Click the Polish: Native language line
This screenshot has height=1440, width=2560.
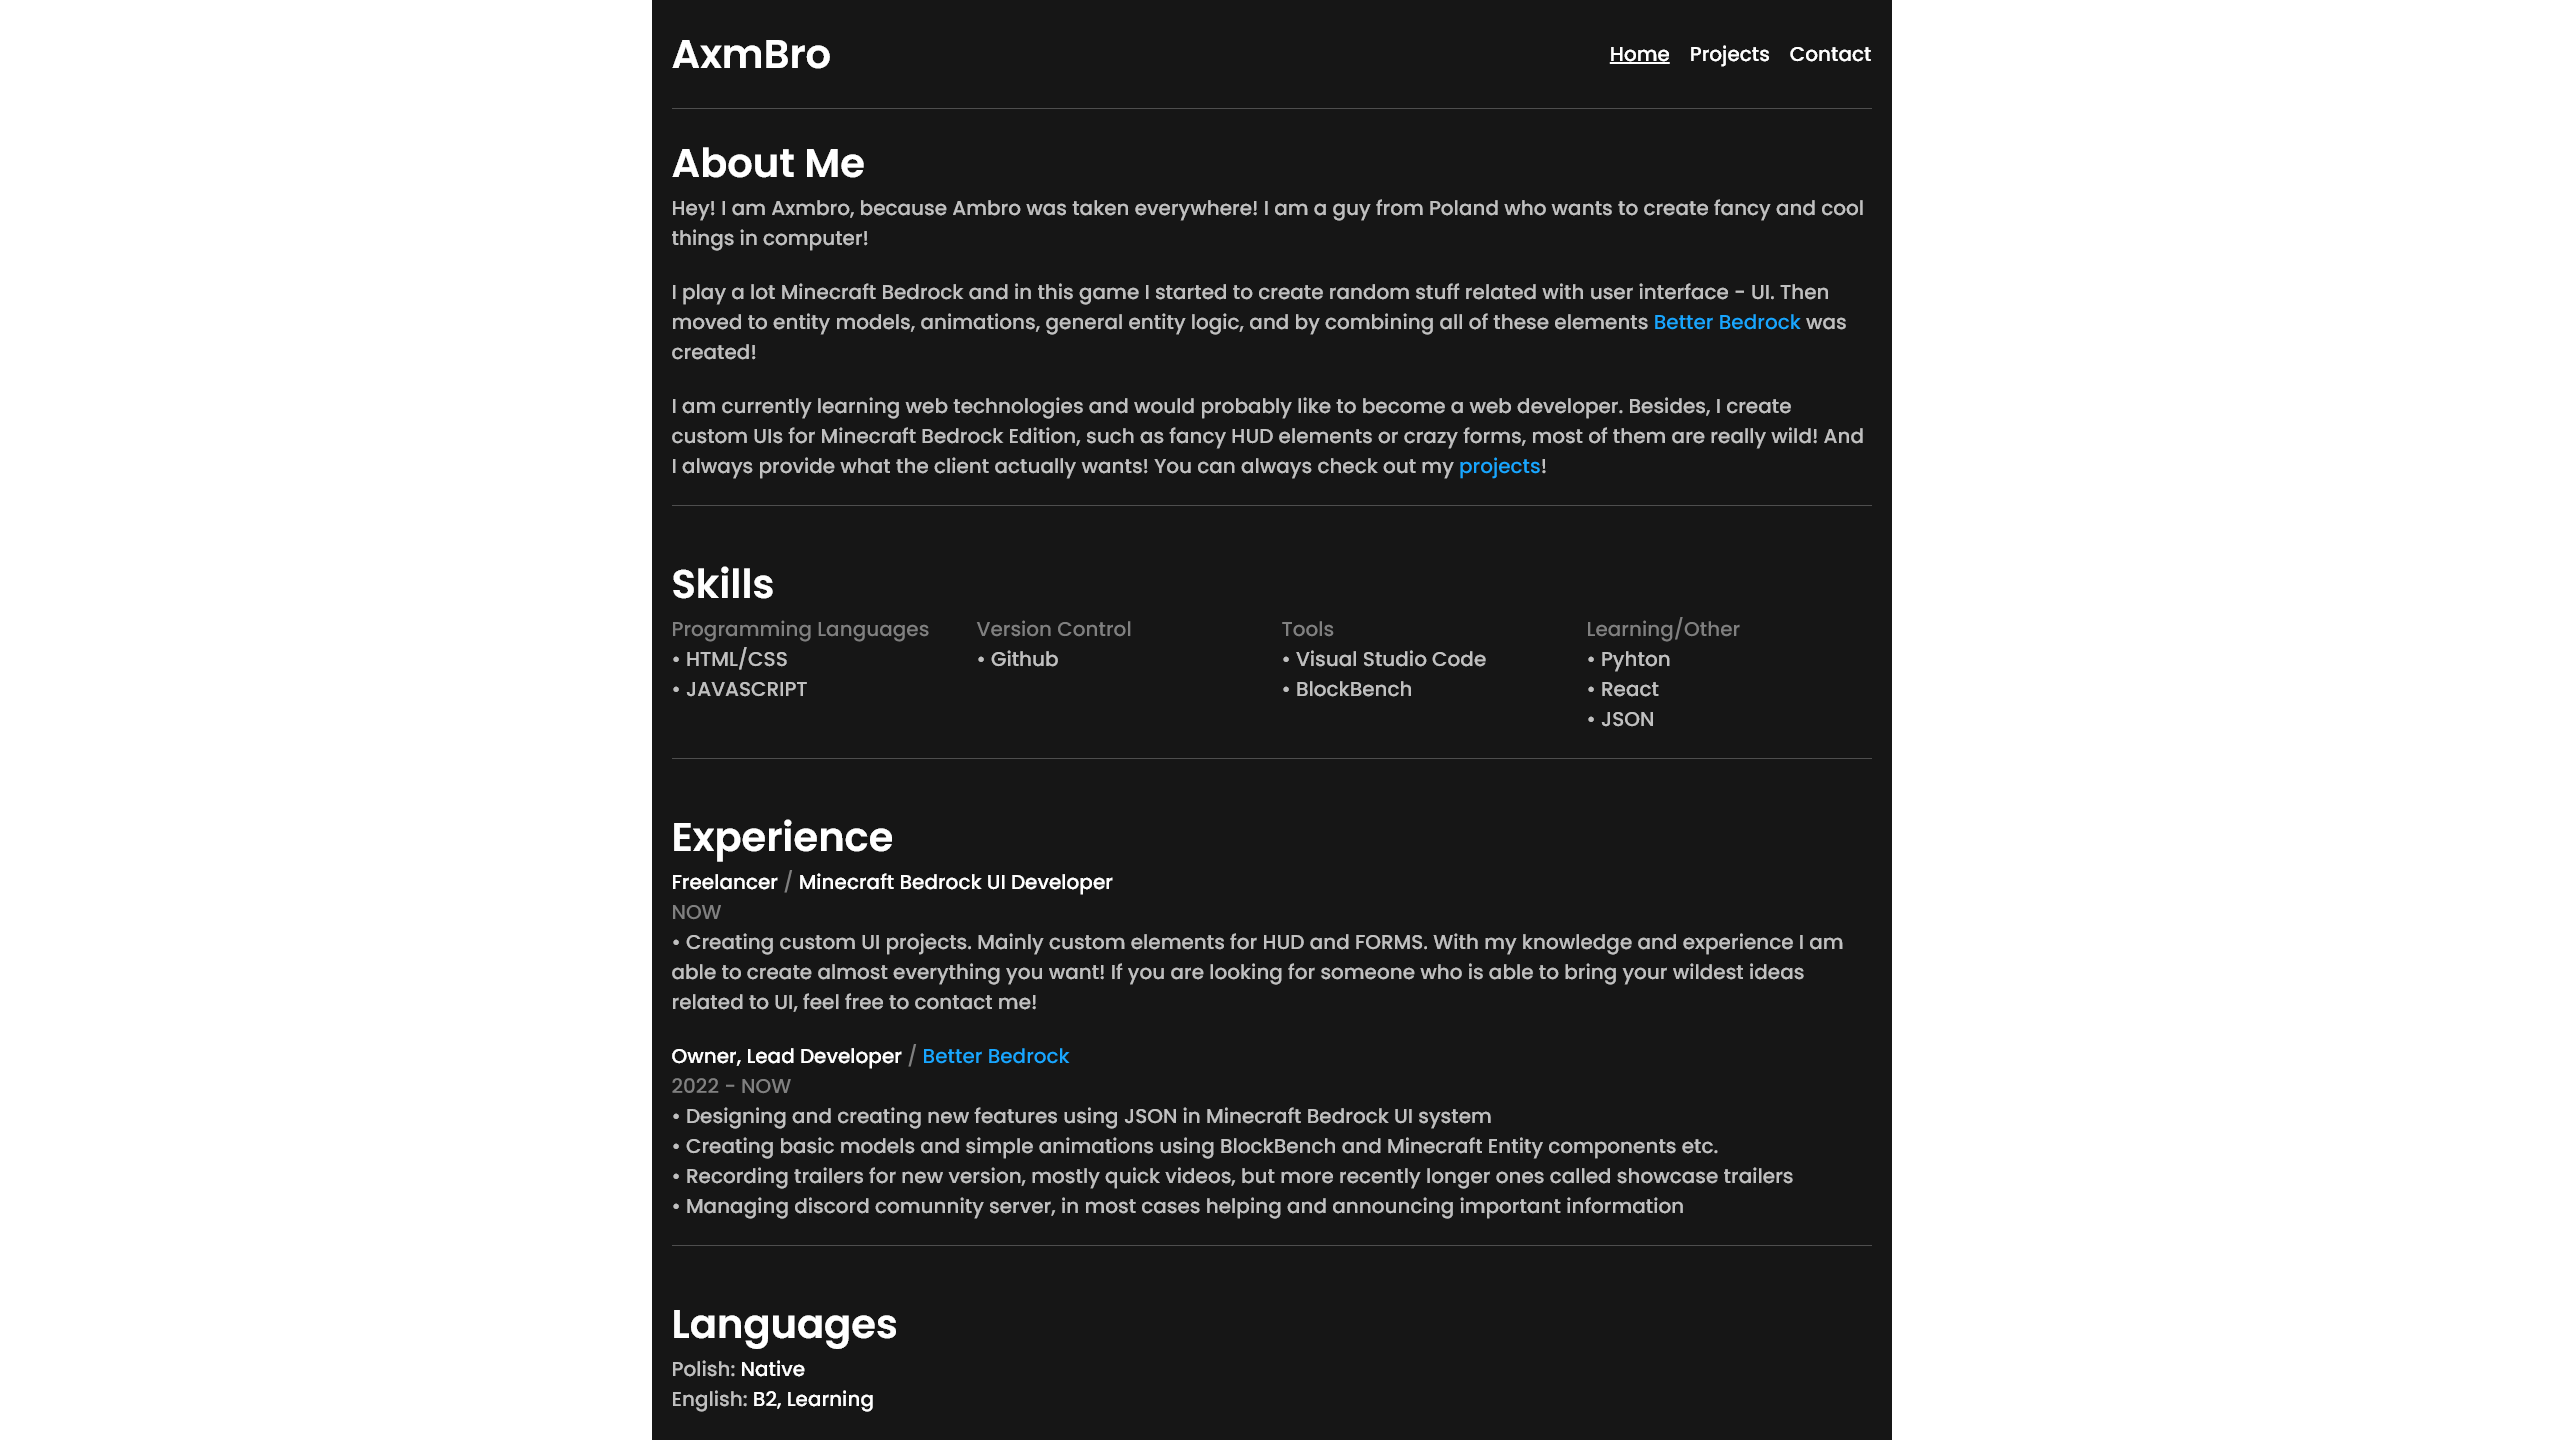(738, 1369)
